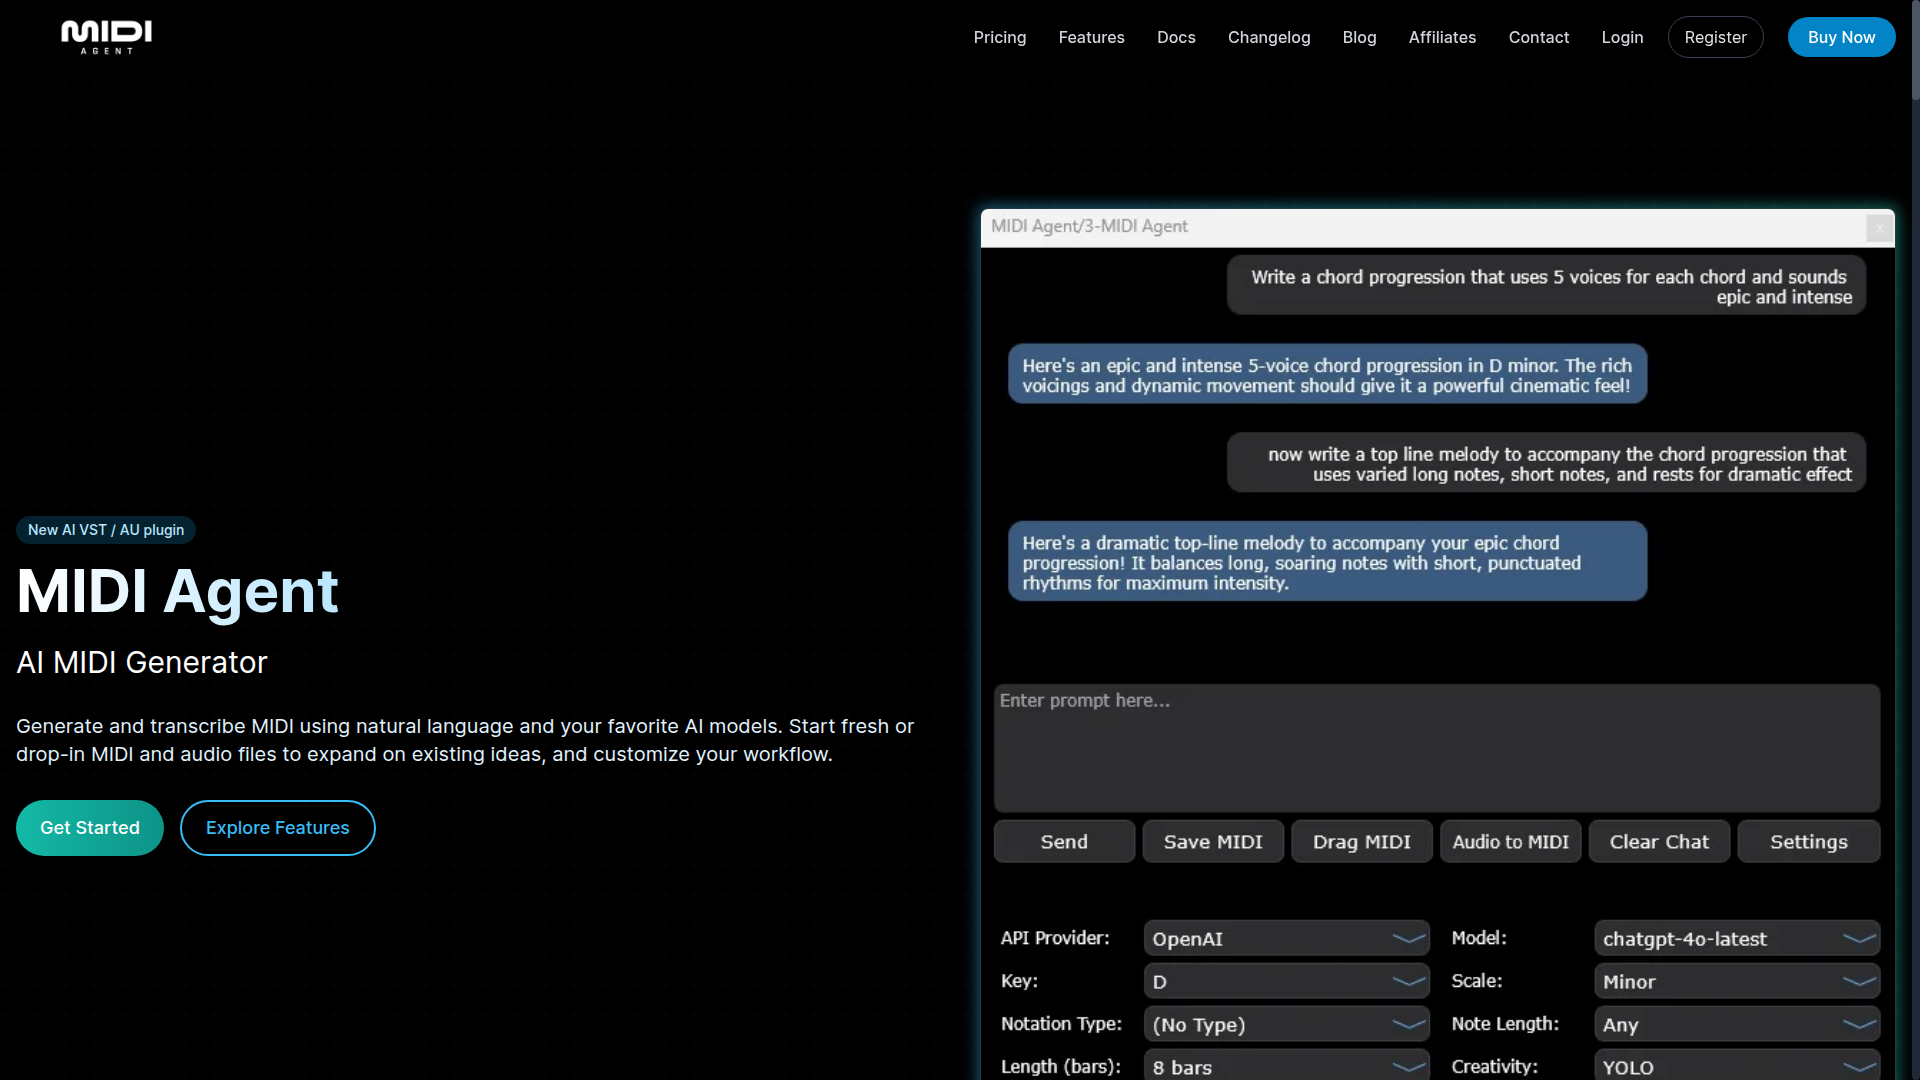
Task: Expand the API Provider dropdown
Action: point(1286,938)
